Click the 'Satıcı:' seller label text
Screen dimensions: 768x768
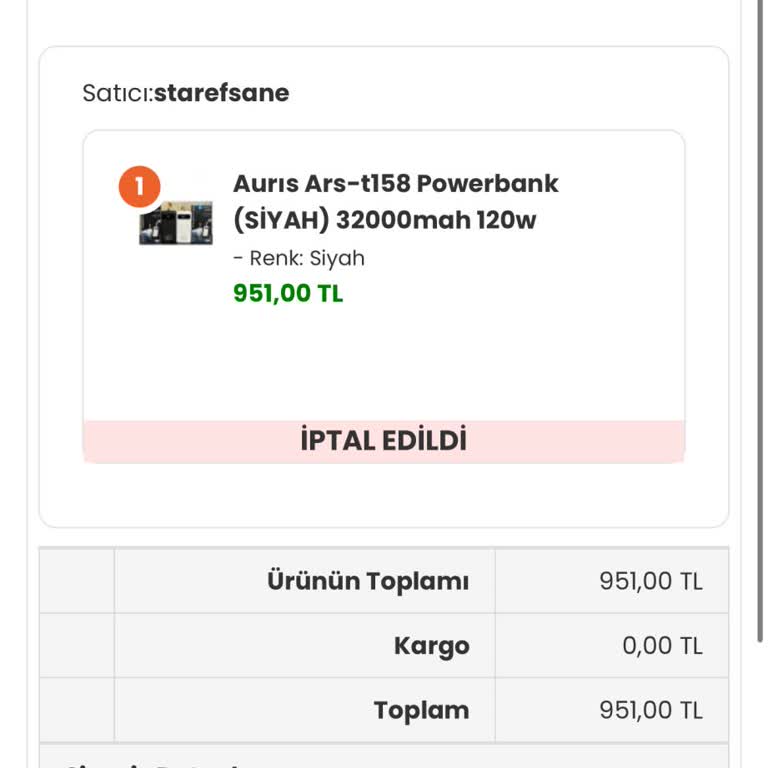117,93
